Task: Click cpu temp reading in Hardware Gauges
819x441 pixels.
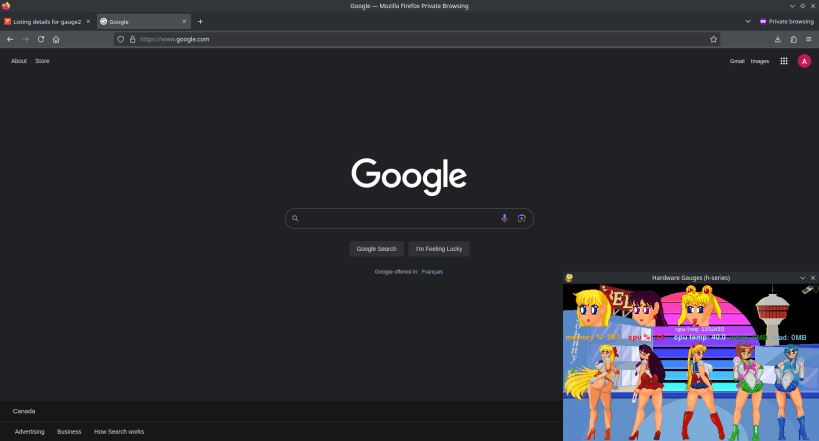Action: [x=699, y=338]
